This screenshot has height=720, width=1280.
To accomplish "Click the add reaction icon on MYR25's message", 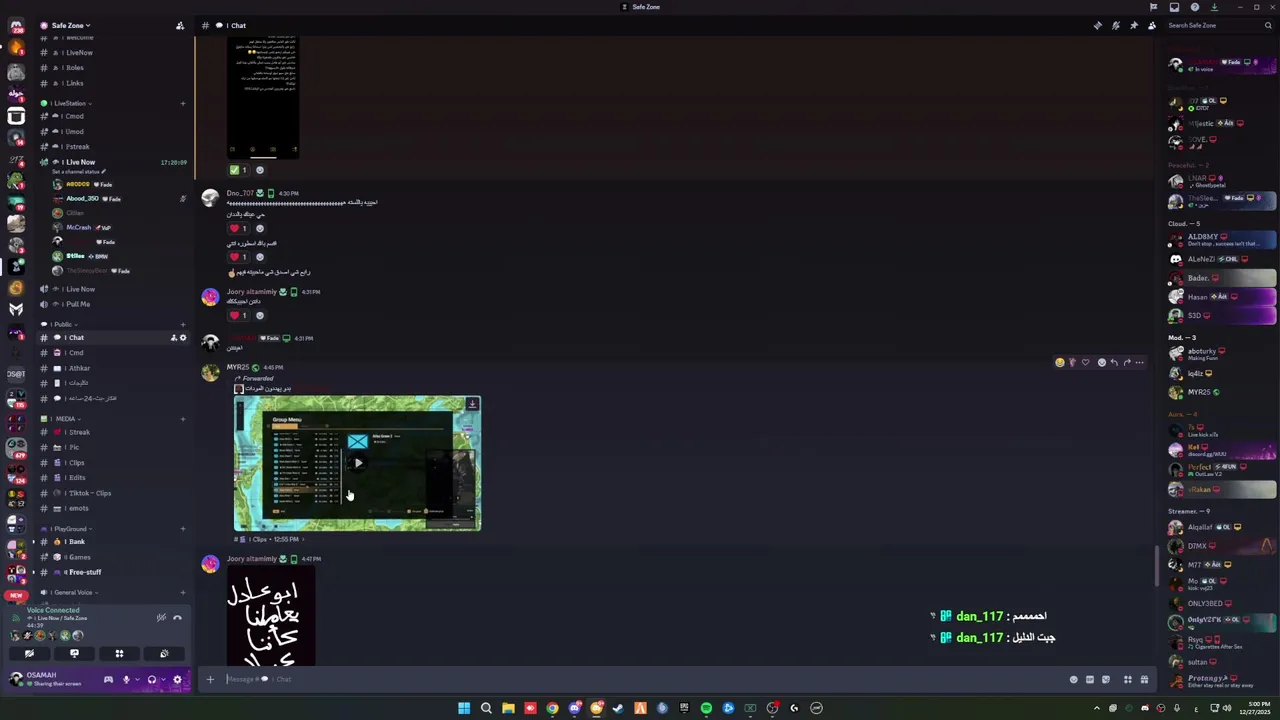I will 1101,362.
